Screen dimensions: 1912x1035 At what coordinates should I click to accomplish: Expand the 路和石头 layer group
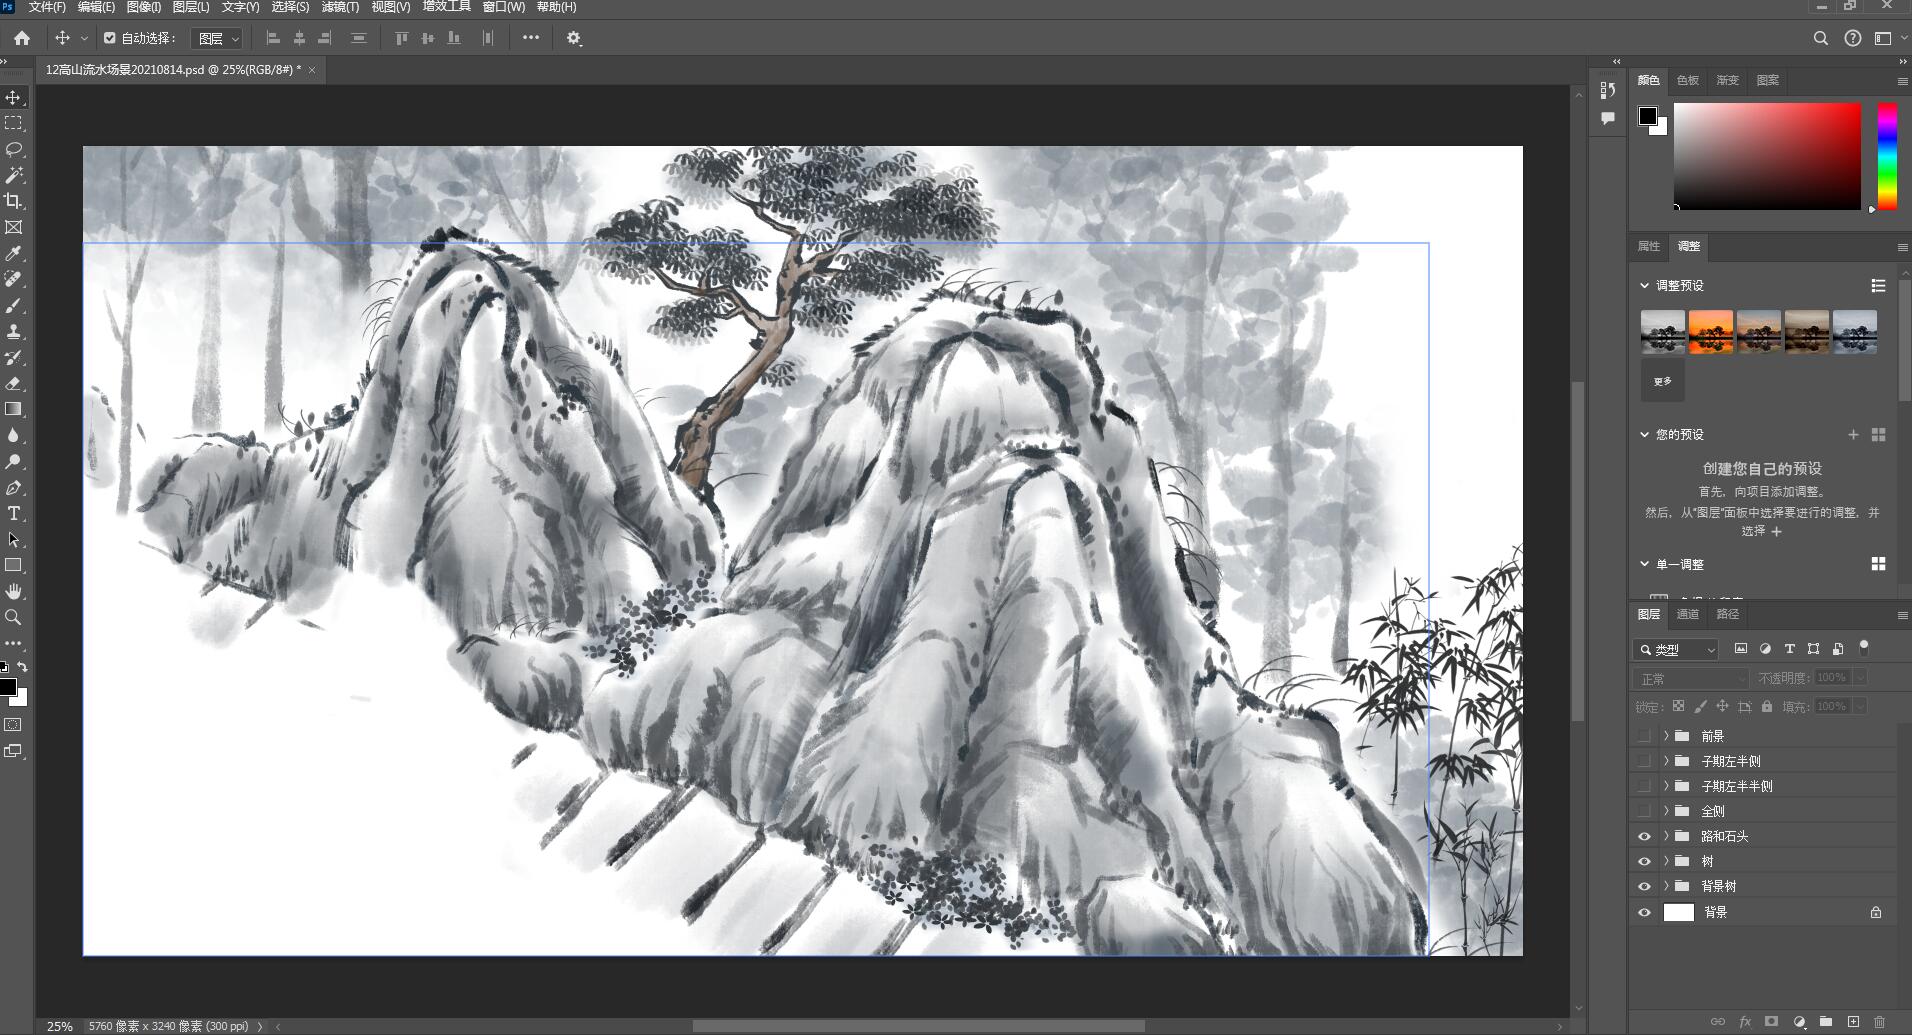click(1666, 836)
